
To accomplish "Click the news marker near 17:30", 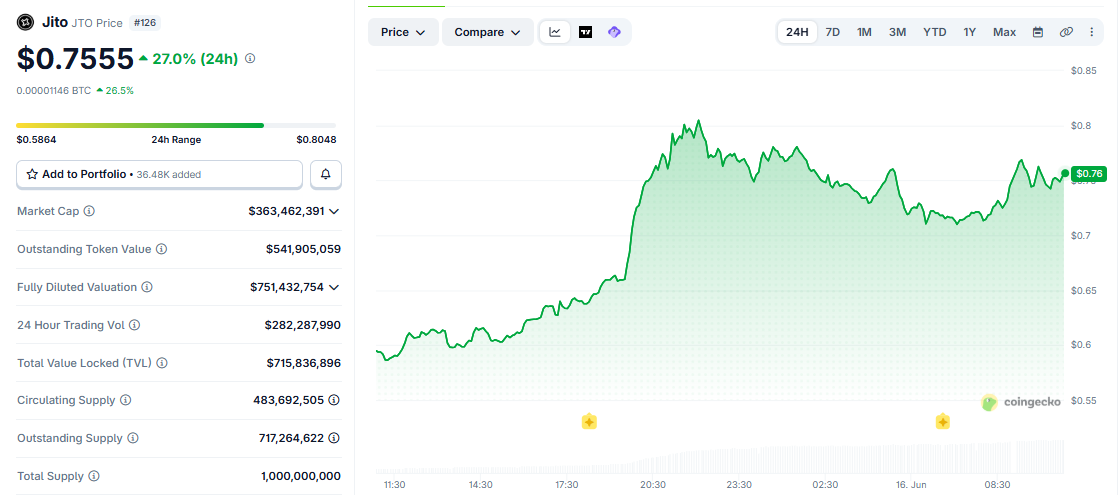I will pos(589,422).
